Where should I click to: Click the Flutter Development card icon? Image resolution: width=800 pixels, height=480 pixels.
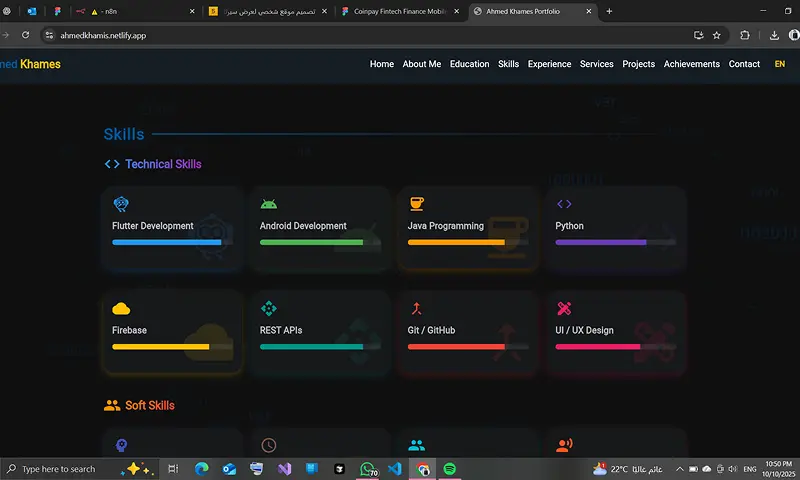click(x=121, y=204)
